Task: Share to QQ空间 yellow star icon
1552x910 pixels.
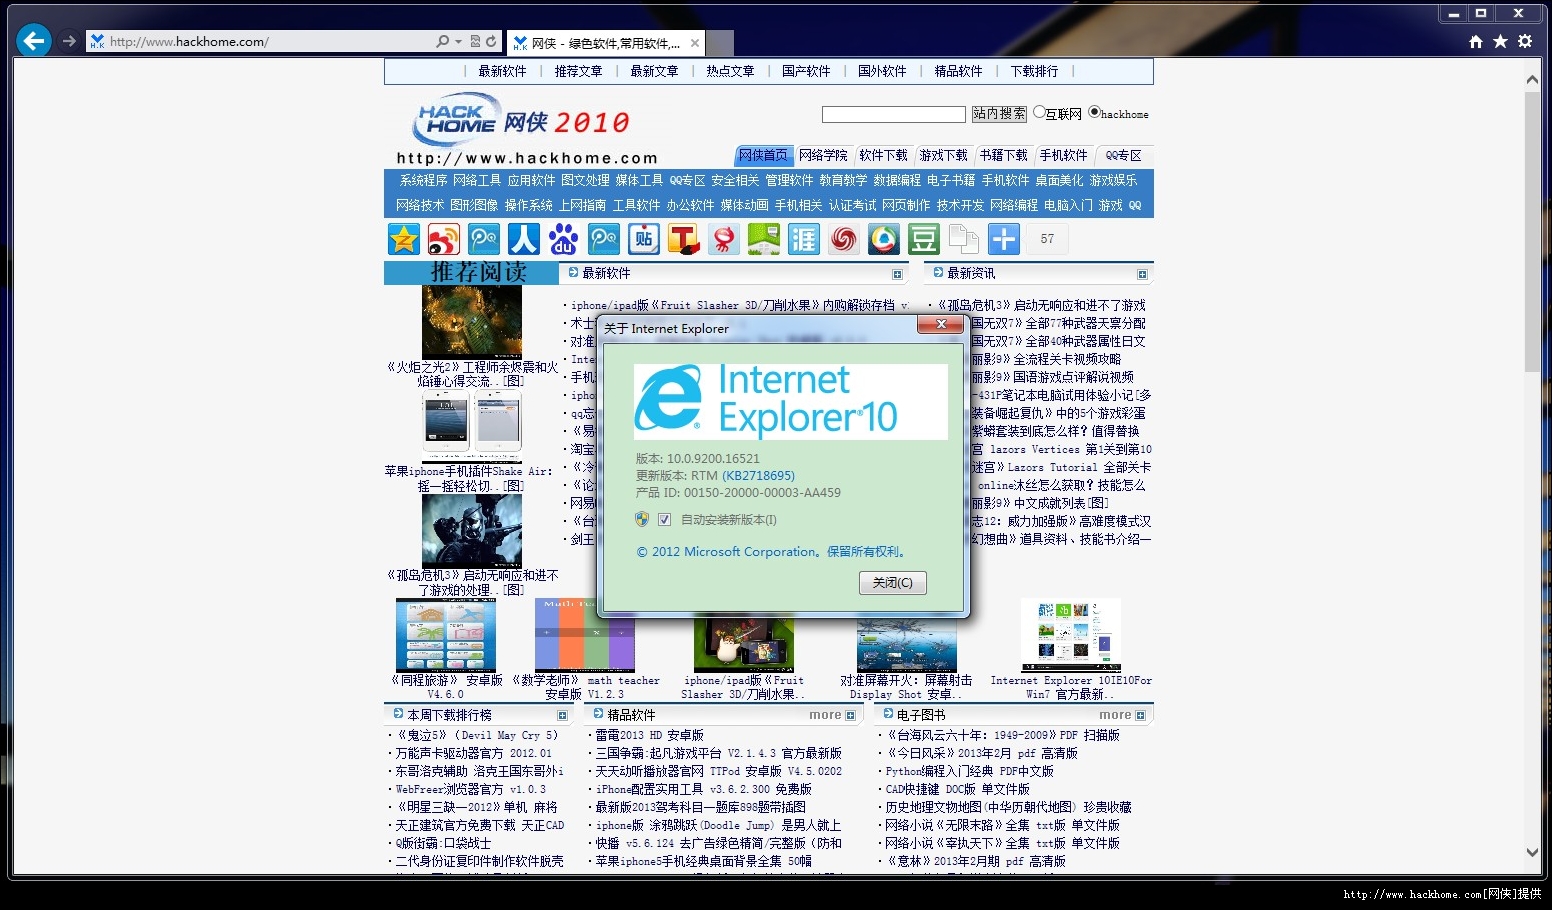Action: (x=404, y=239)
